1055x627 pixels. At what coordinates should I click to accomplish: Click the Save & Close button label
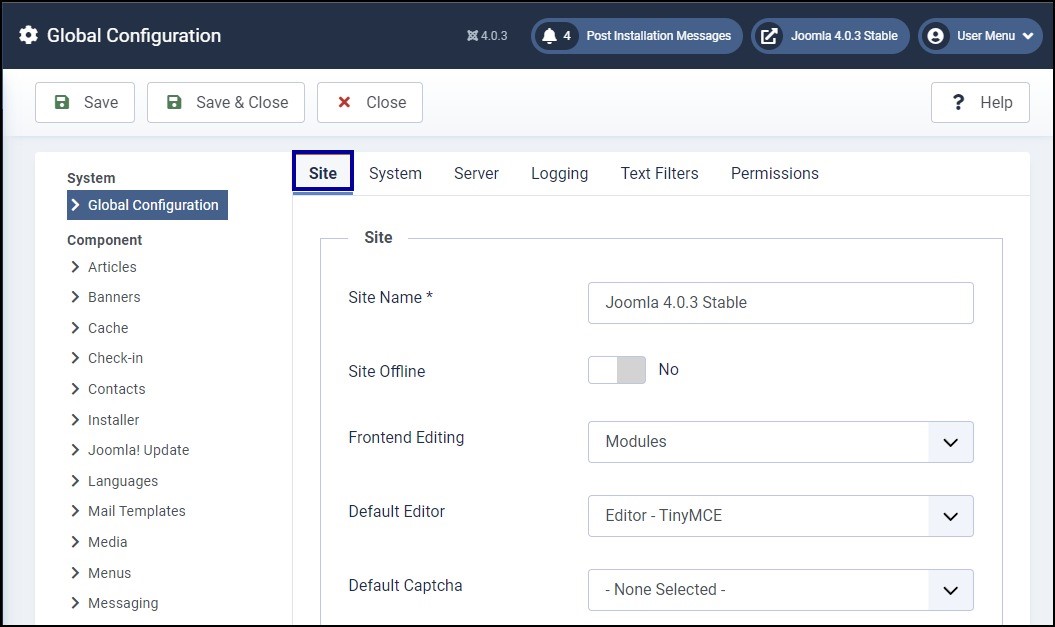(242, 102)
